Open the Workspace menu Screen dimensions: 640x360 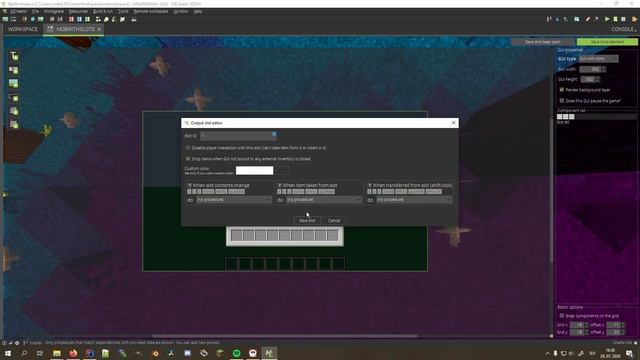(54, 11)
